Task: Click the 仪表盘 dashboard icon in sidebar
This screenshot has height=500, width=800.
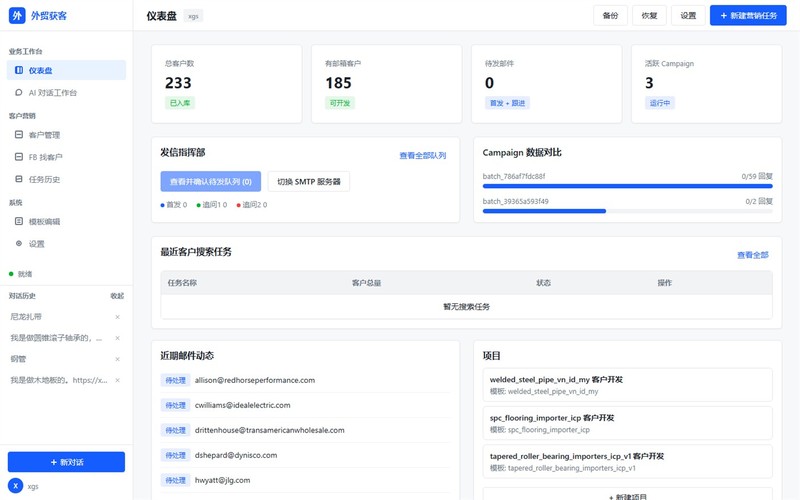Action: 19,70
